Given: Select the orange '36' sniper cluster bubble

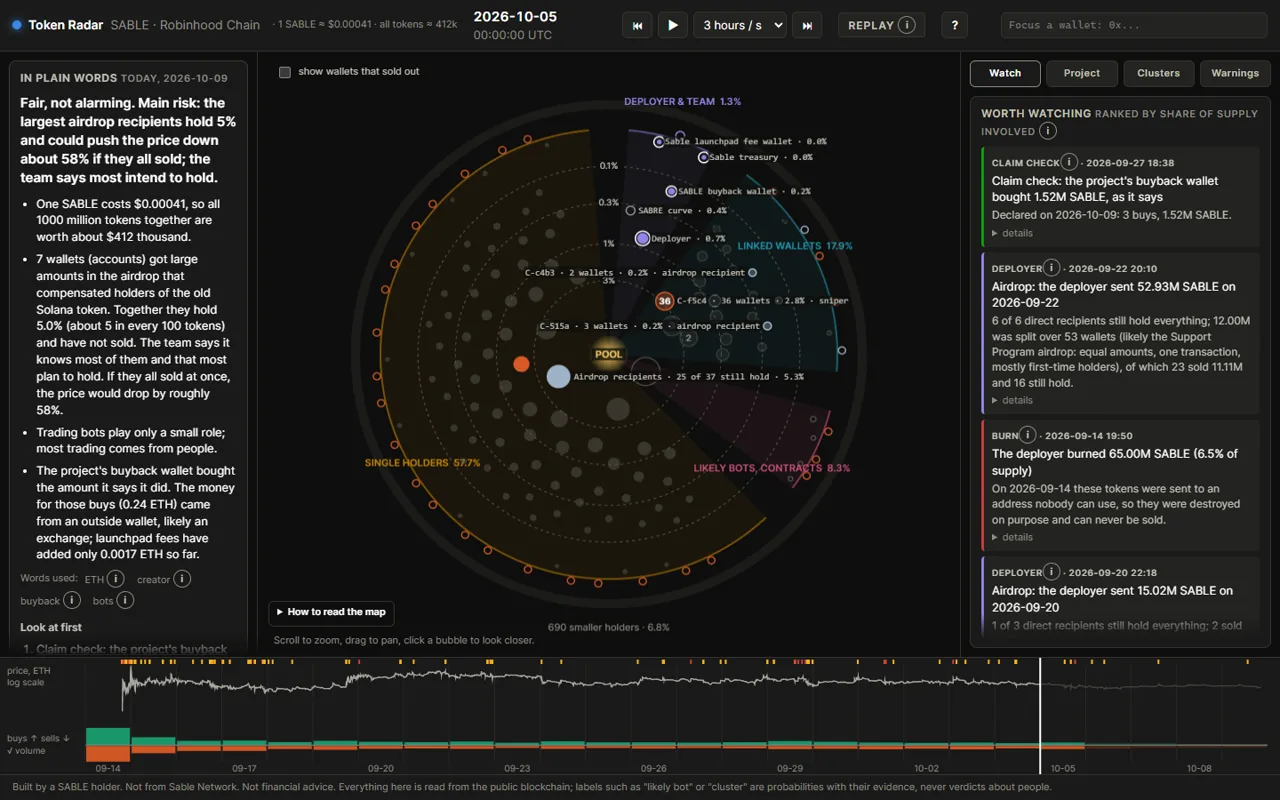Looking at the screenshot, I should pyautogui.click(x=664, y=301).
